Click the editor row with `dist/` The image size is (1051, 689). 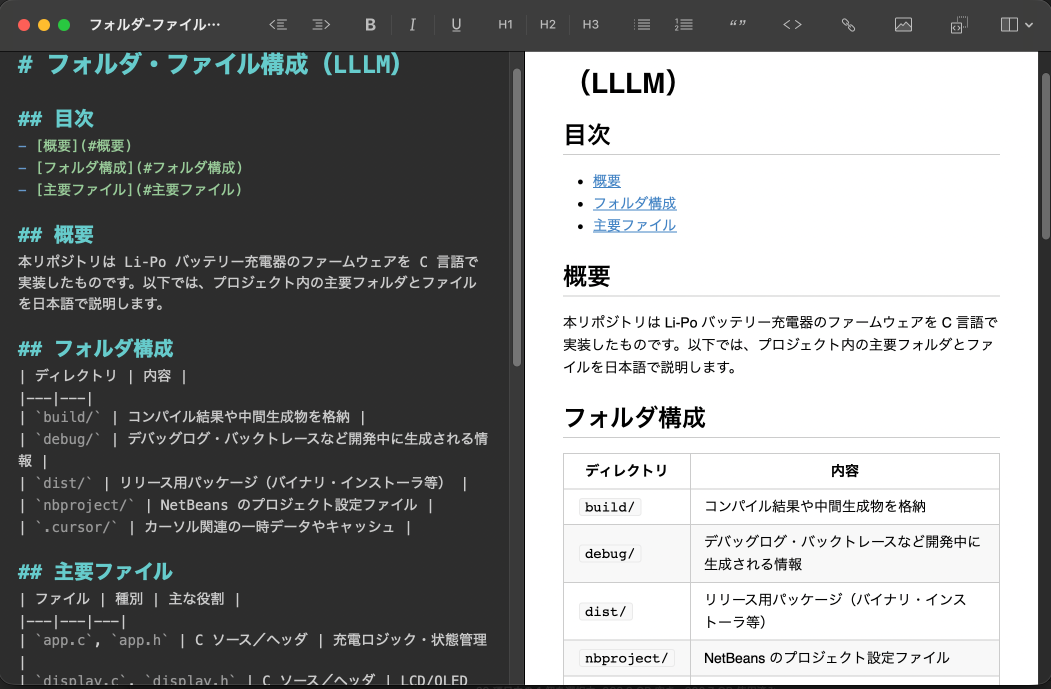pyautogui.click(x=243, y=483)
